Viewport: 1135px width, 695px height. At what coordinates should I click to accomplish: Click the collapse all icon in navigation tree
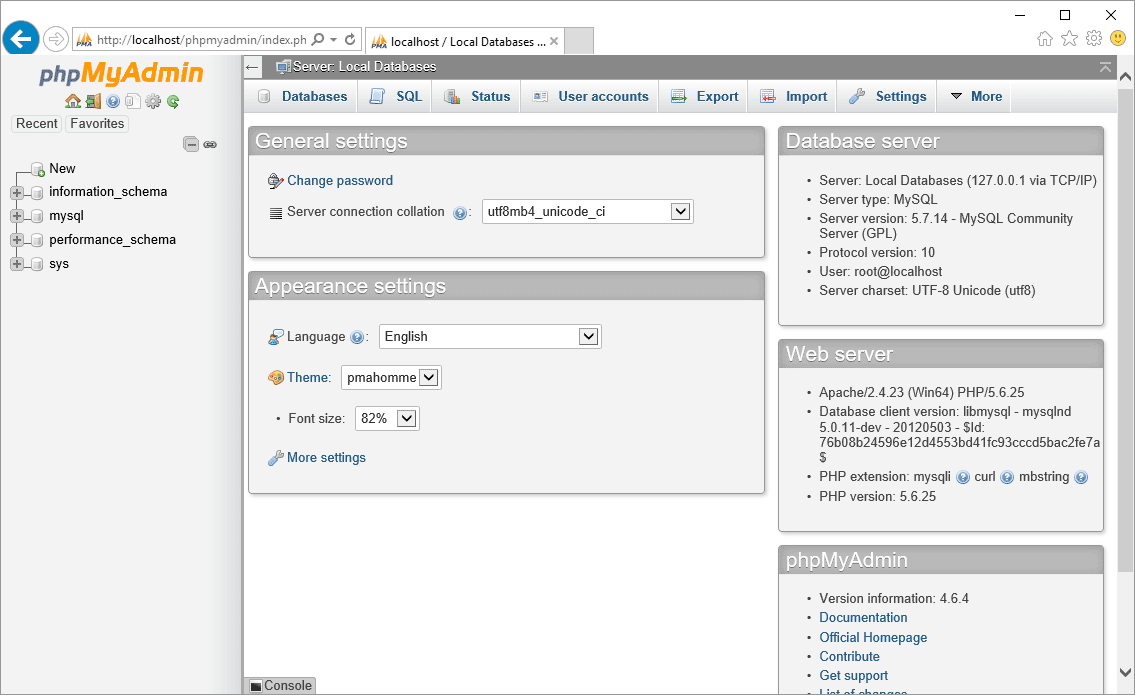(x=191, y=144)
